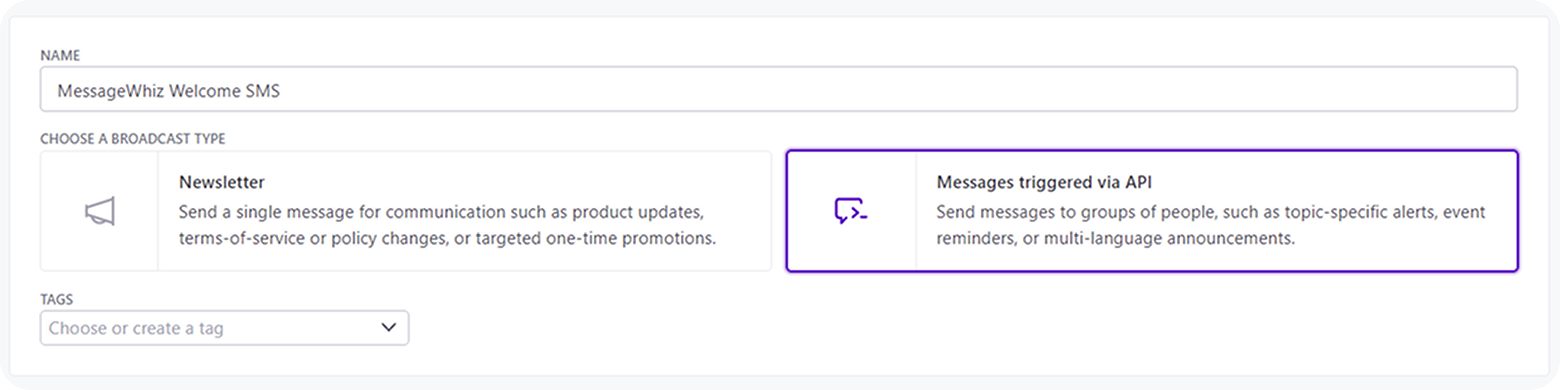Click the TAGS field label
Screen dimensions: 1560x390
click(x=56, y=299)
